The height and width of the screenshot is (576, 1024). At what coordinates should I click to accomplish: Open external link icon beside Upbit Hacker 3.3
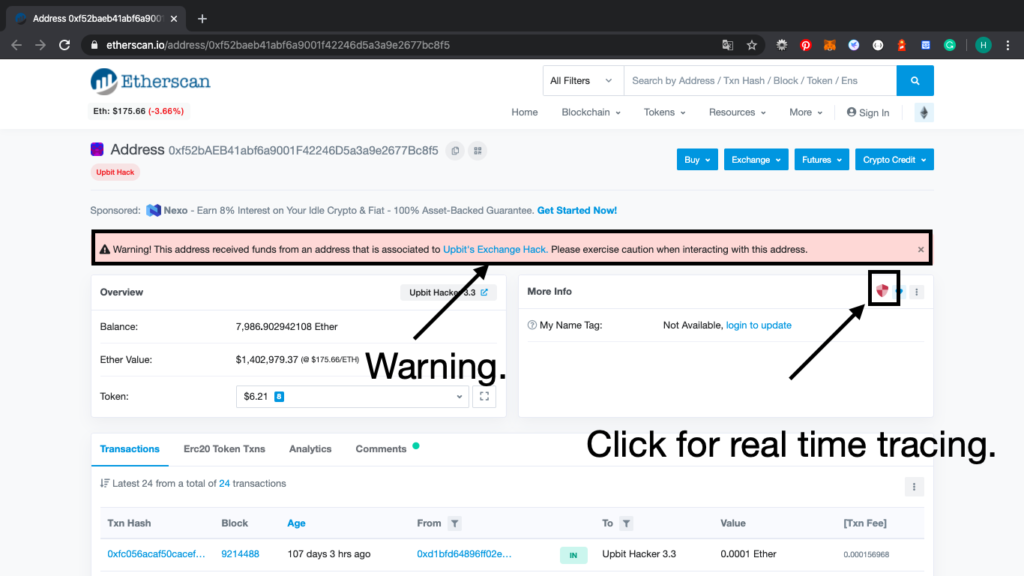[x=485, y=293]
